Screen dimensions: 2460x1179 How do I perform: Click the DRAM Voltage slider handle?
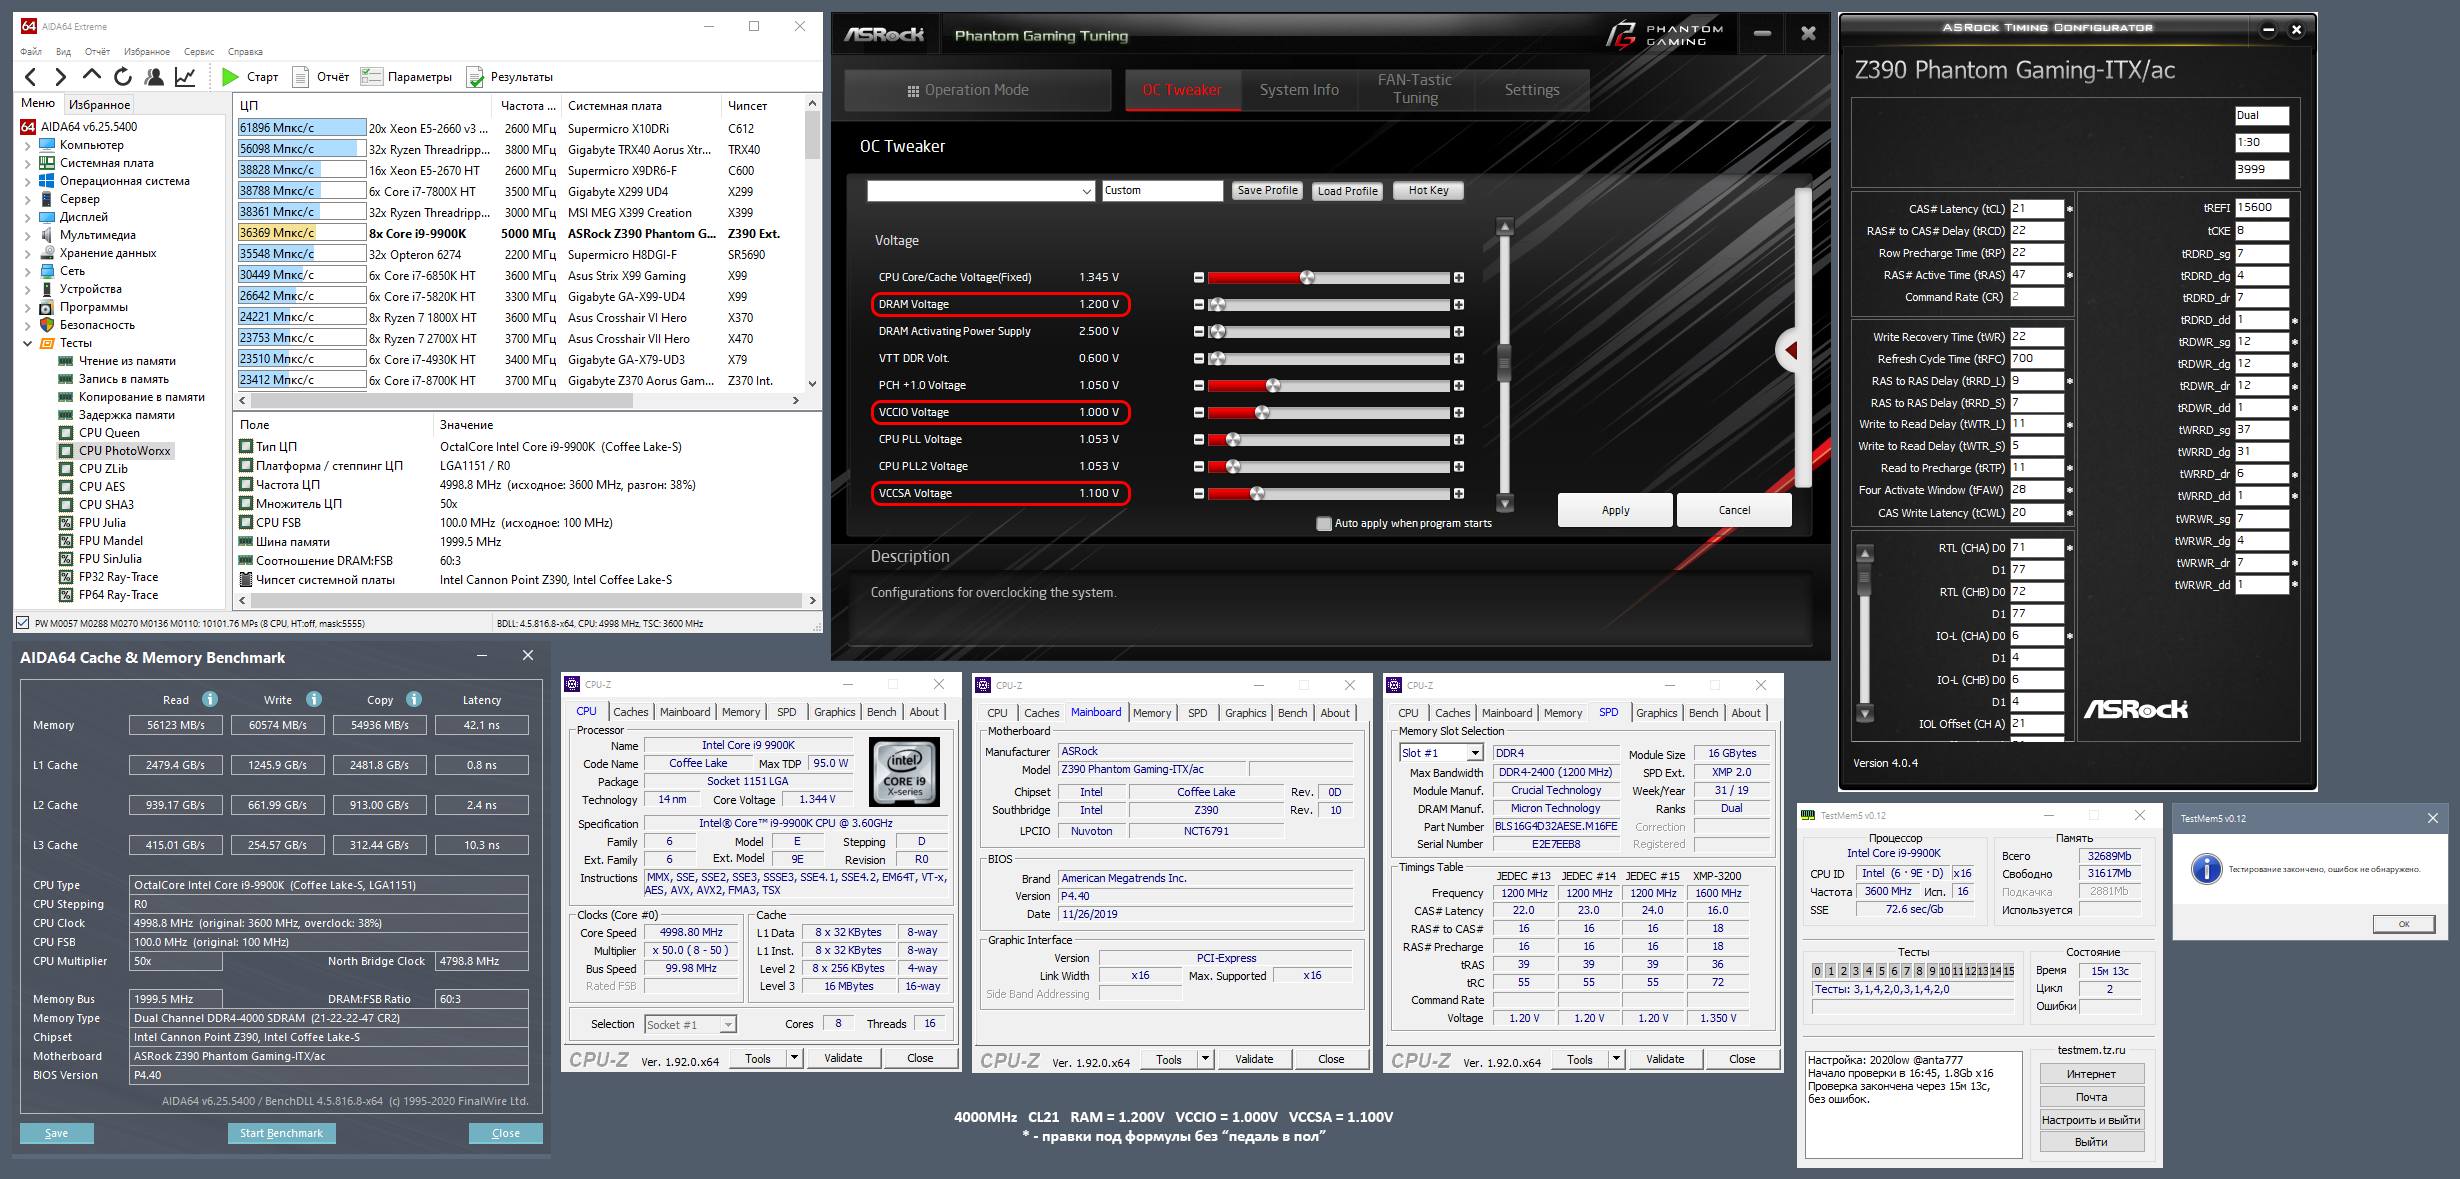(x=1217, y=304)
